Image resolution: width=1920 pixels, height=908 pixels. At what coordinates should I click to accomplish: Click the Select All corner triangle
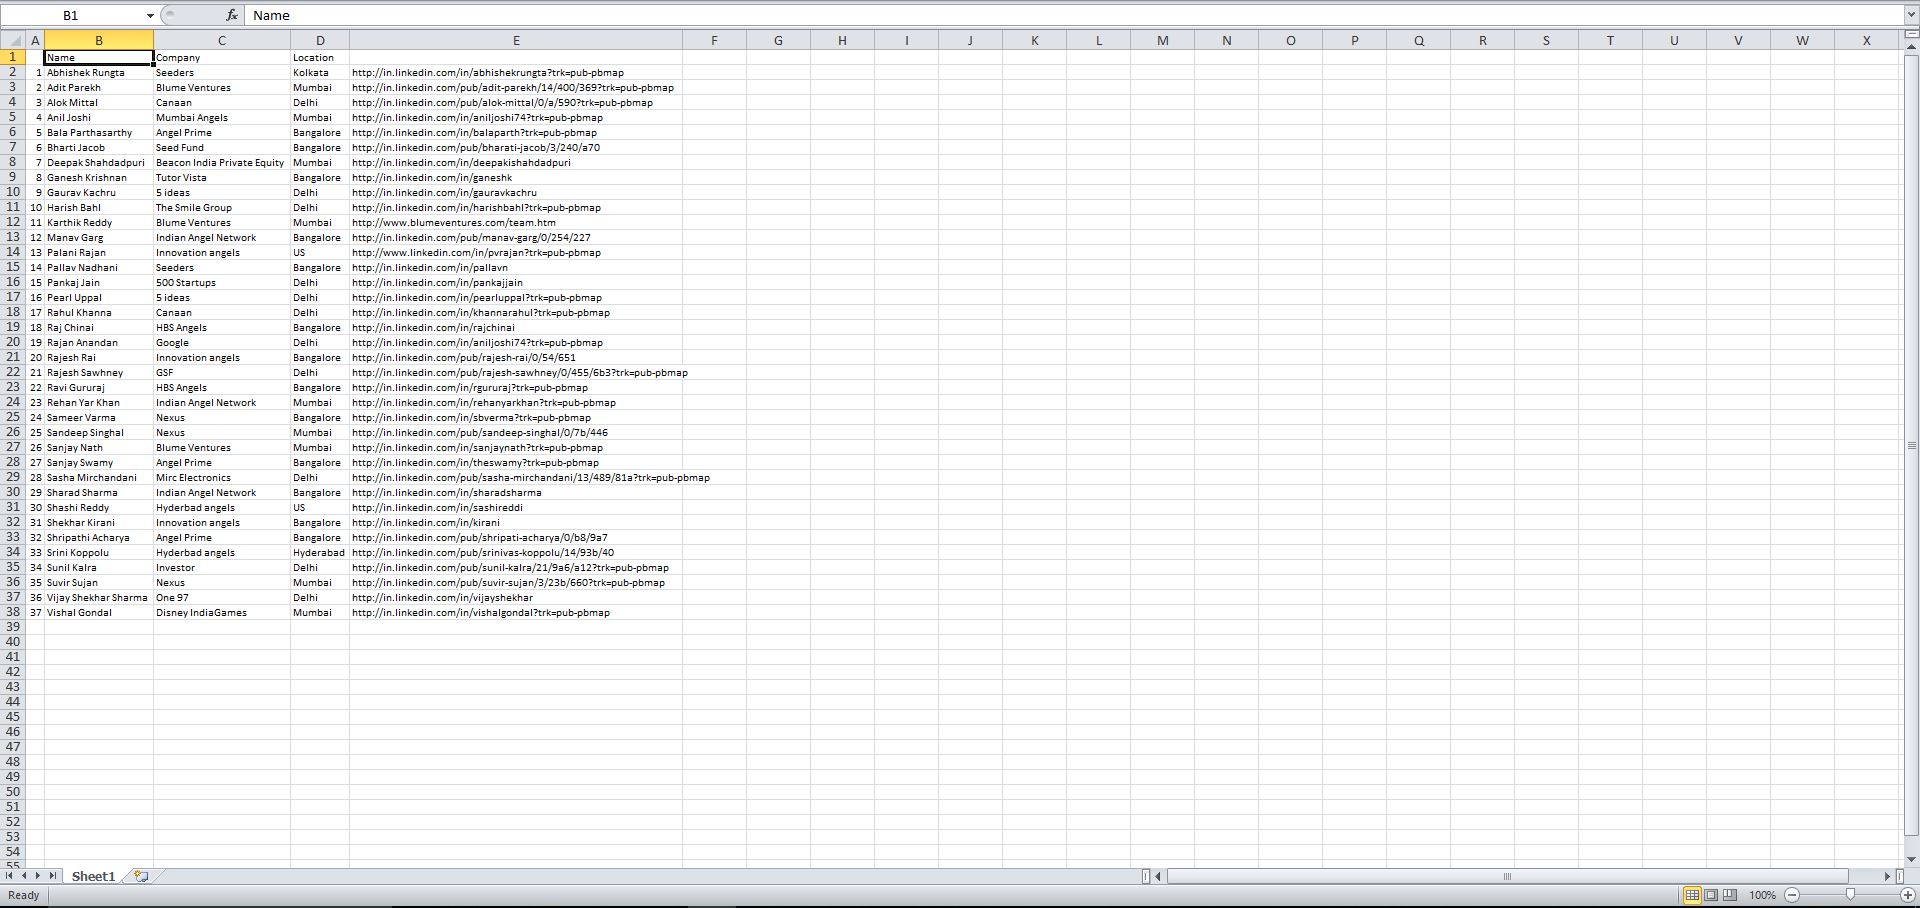click(x=14, y=41)
